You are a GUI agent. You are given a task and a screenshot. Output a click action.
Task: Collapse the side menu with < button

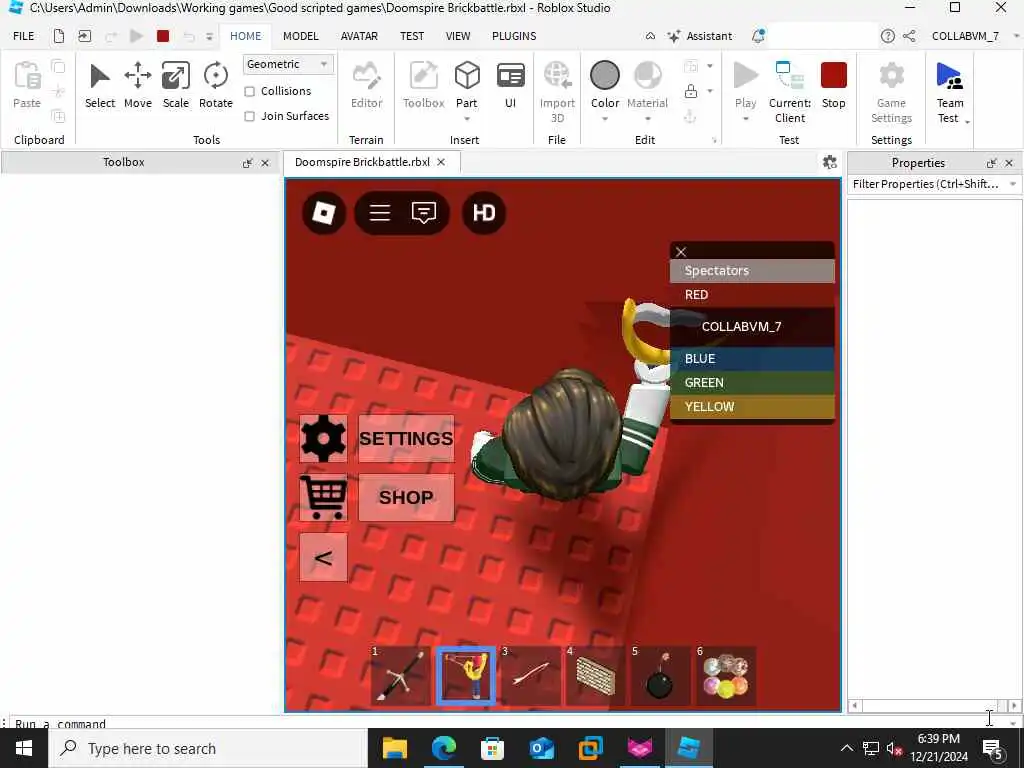pos(323,557)
